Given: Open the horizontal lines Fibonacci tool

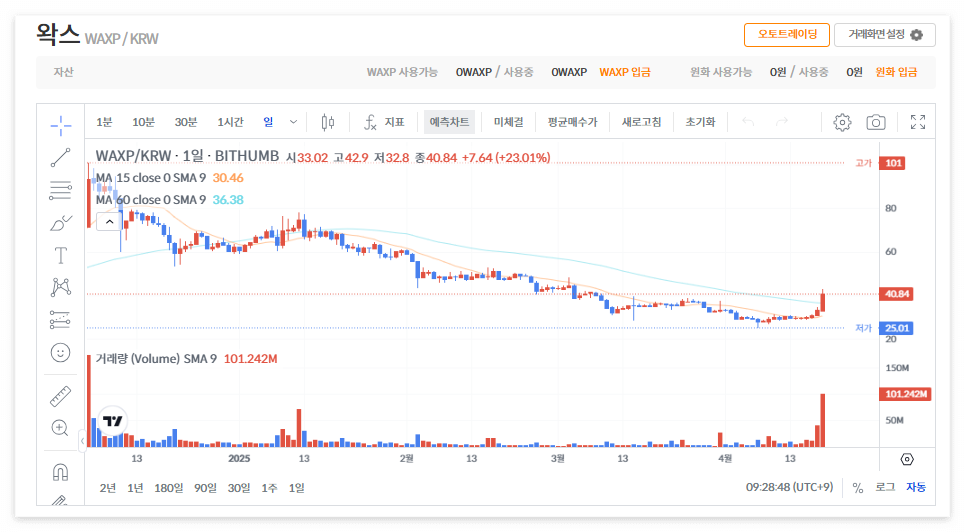Looking at the screenshot, I should (60, 190).
